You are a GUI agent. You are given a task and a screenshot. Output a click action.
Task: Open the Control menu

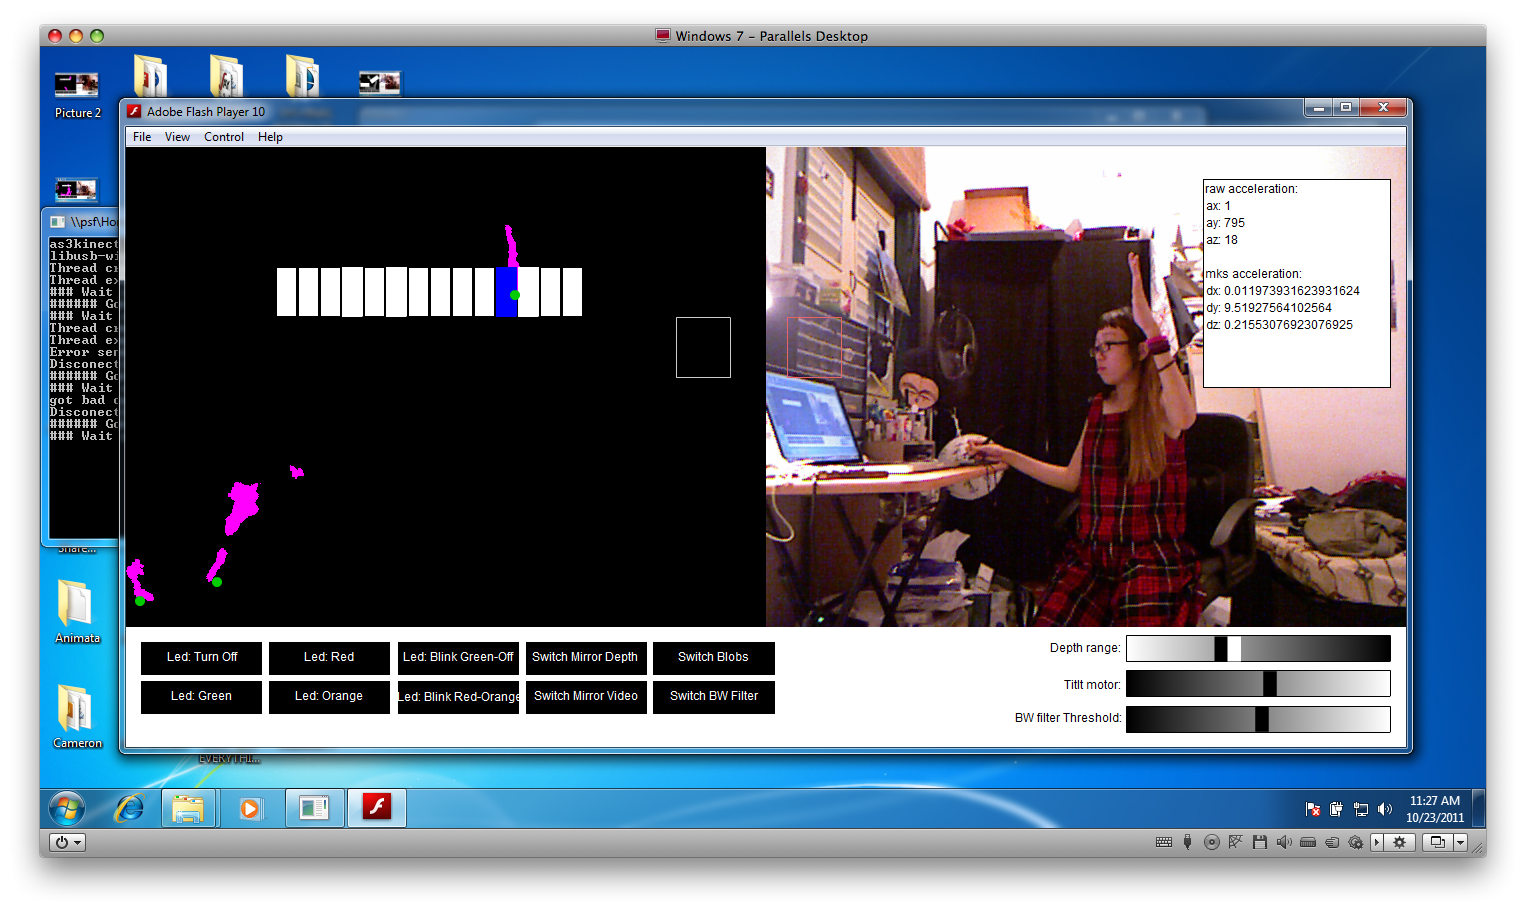point(223,137)
